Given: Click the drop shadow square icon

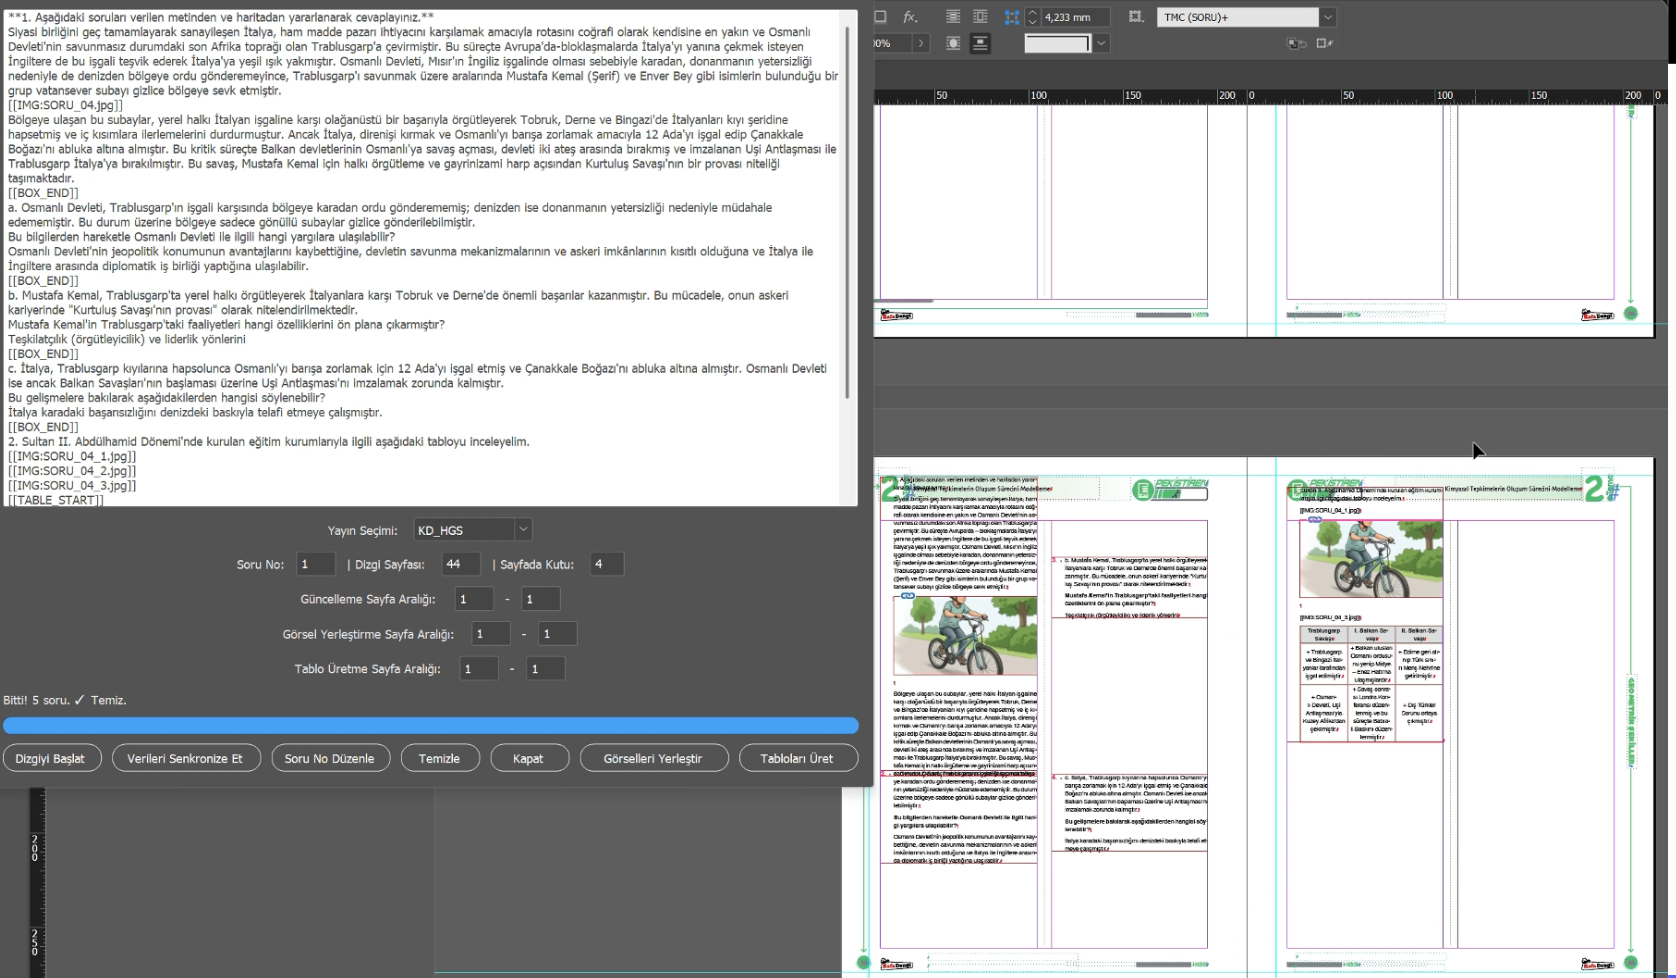Looking at the screenshot, I should coord(880,17).
